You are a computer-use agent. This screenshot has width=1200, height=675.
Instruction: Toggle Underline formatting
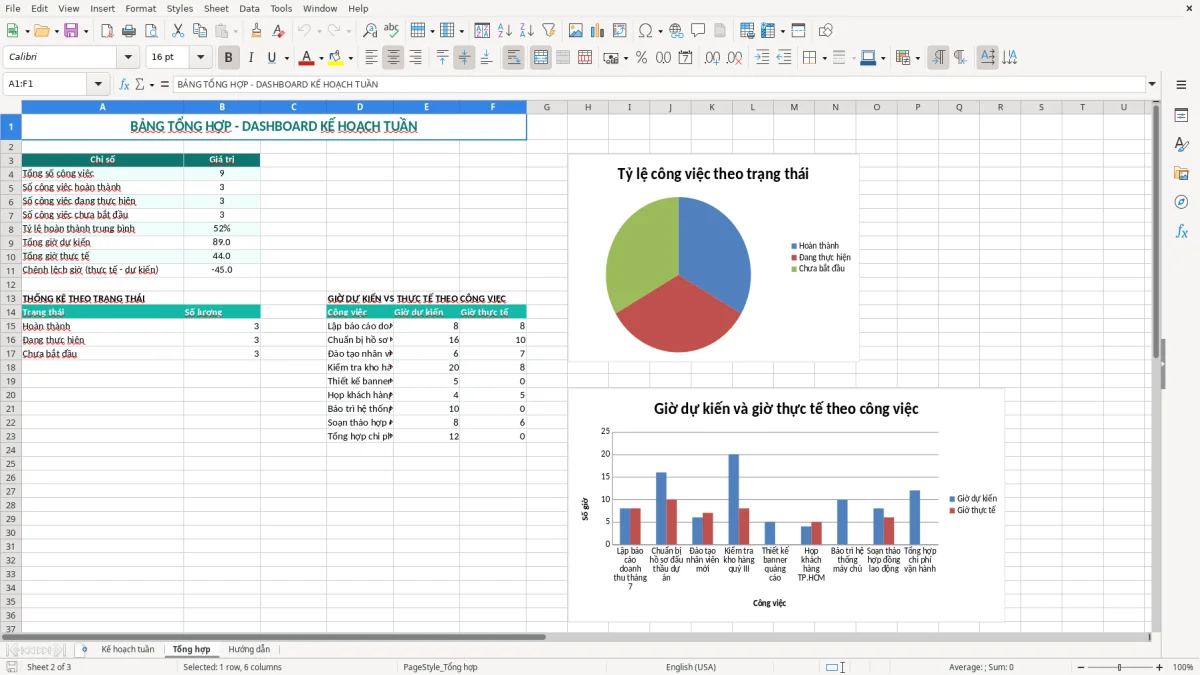coord(272,58)
